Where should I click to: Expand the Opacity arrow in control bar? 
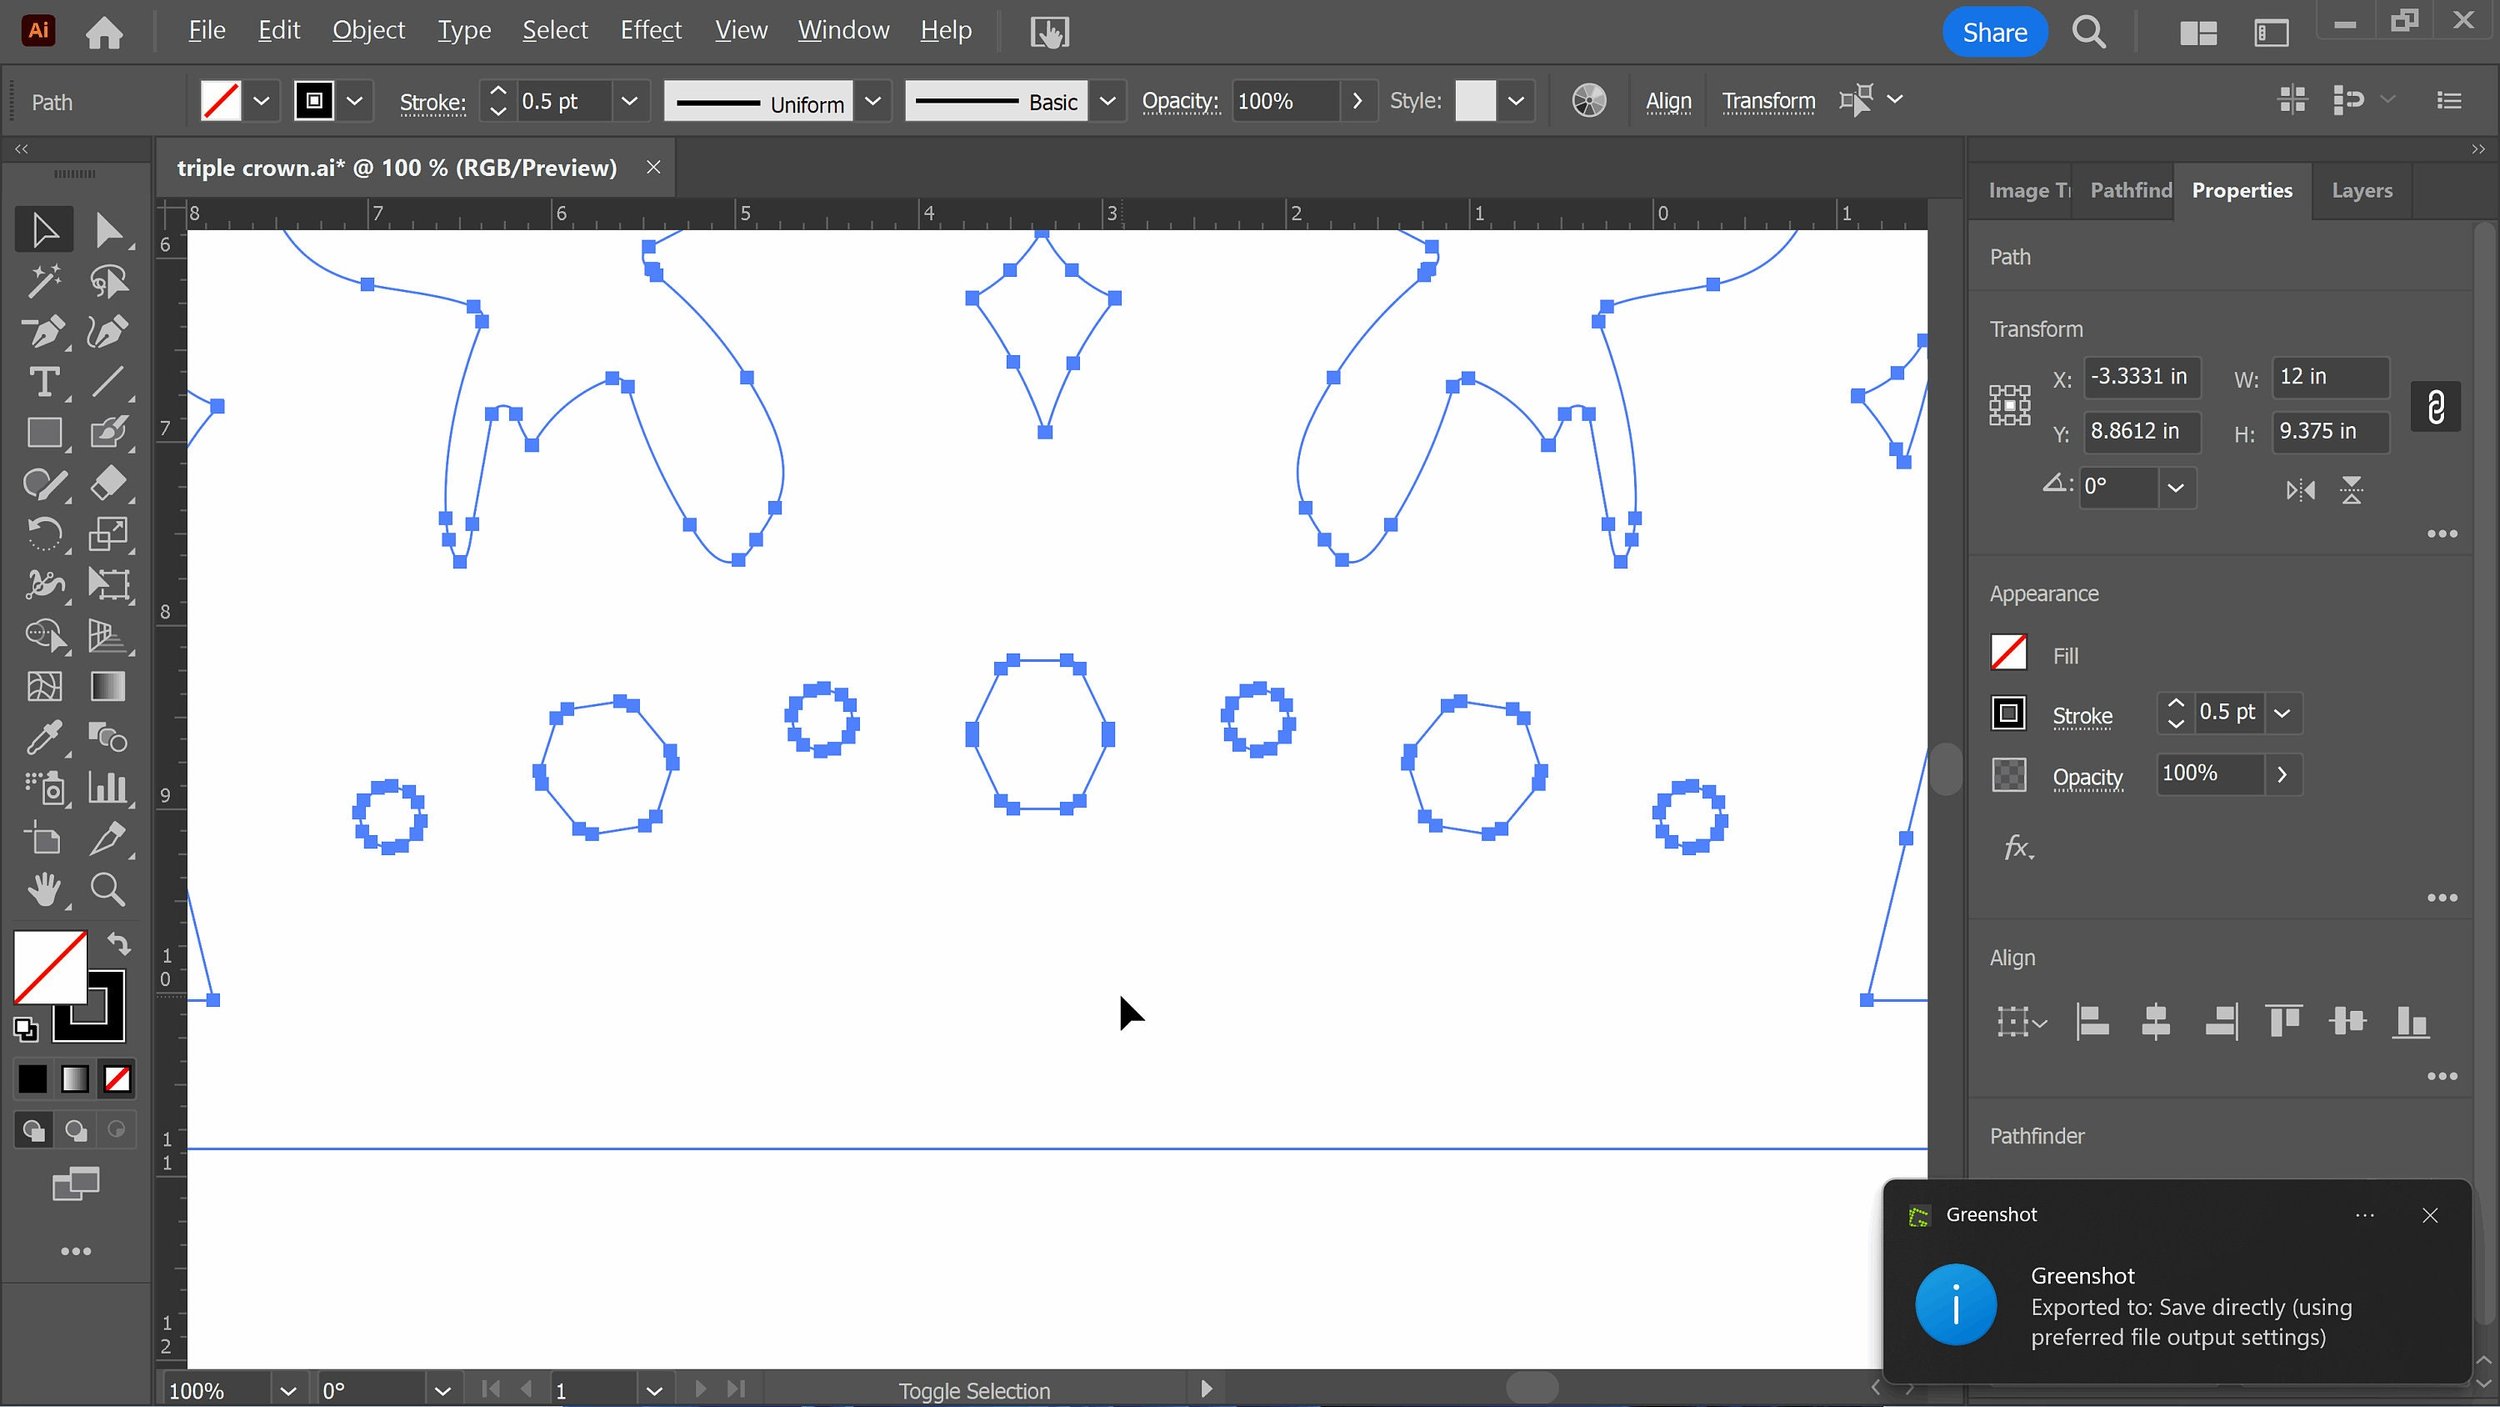click(x=1357, y=101)
